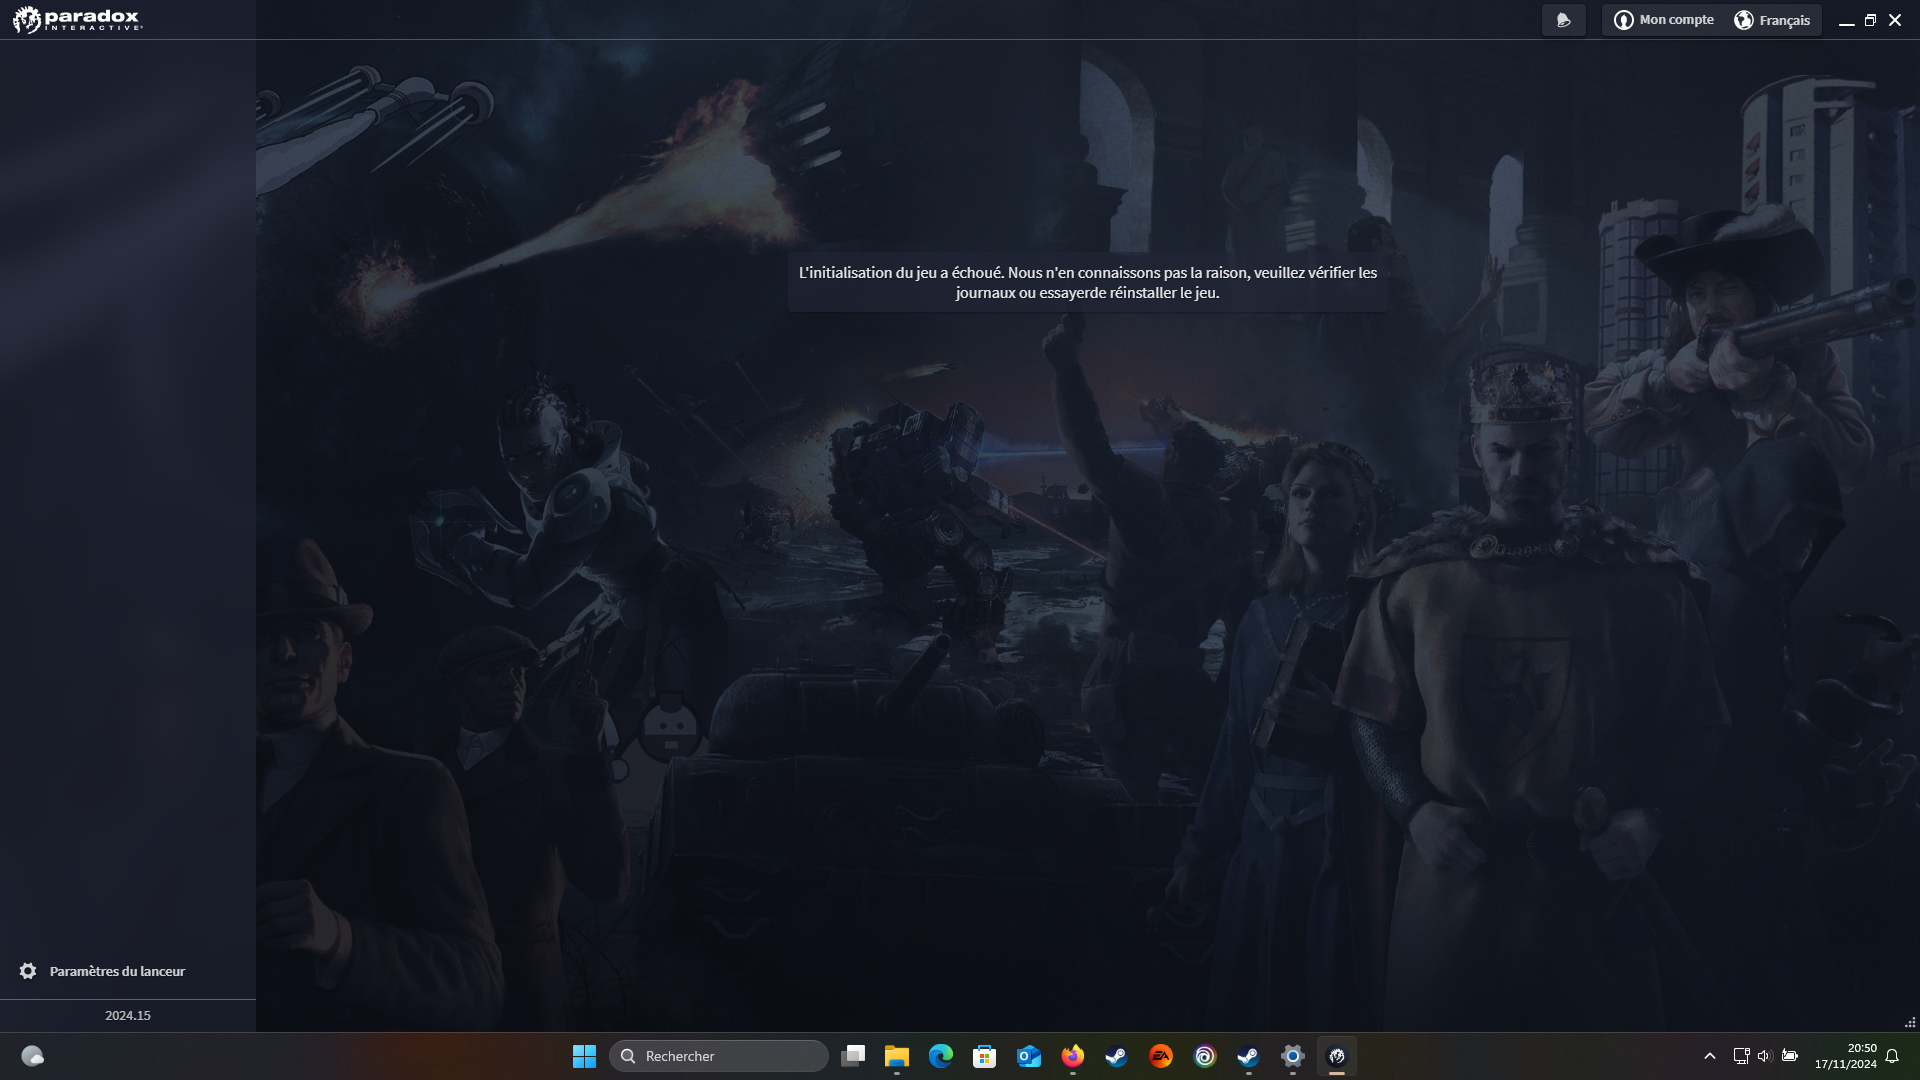The image size is (1920, 1080).
Task: Open Outlook from the taskbar
Action: tap(1029, 1056)
